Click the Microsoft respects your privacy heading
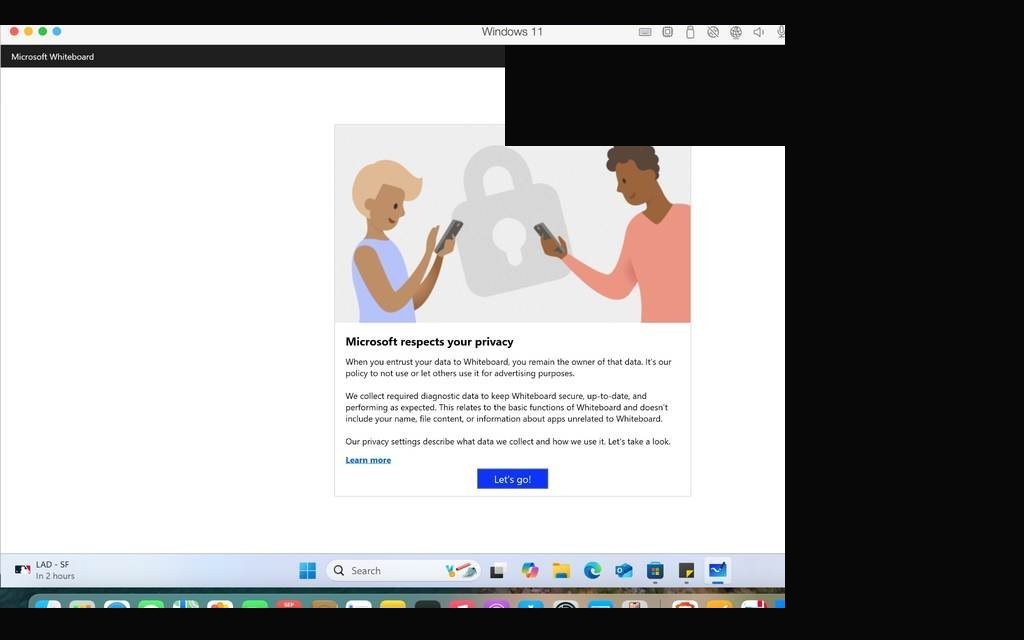This screenshot has height=640, width=1024. tap(429, 342)
